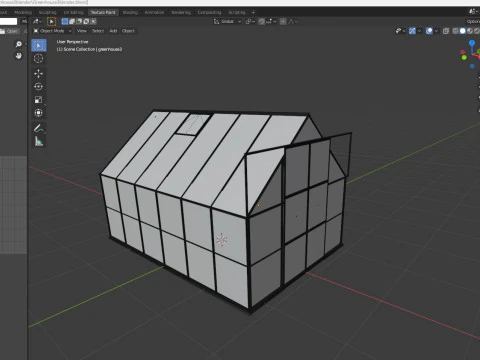Viewport: 480px width, 360px height.
Task: Switch to the Shading workspace tab
Action: [130, 12]
